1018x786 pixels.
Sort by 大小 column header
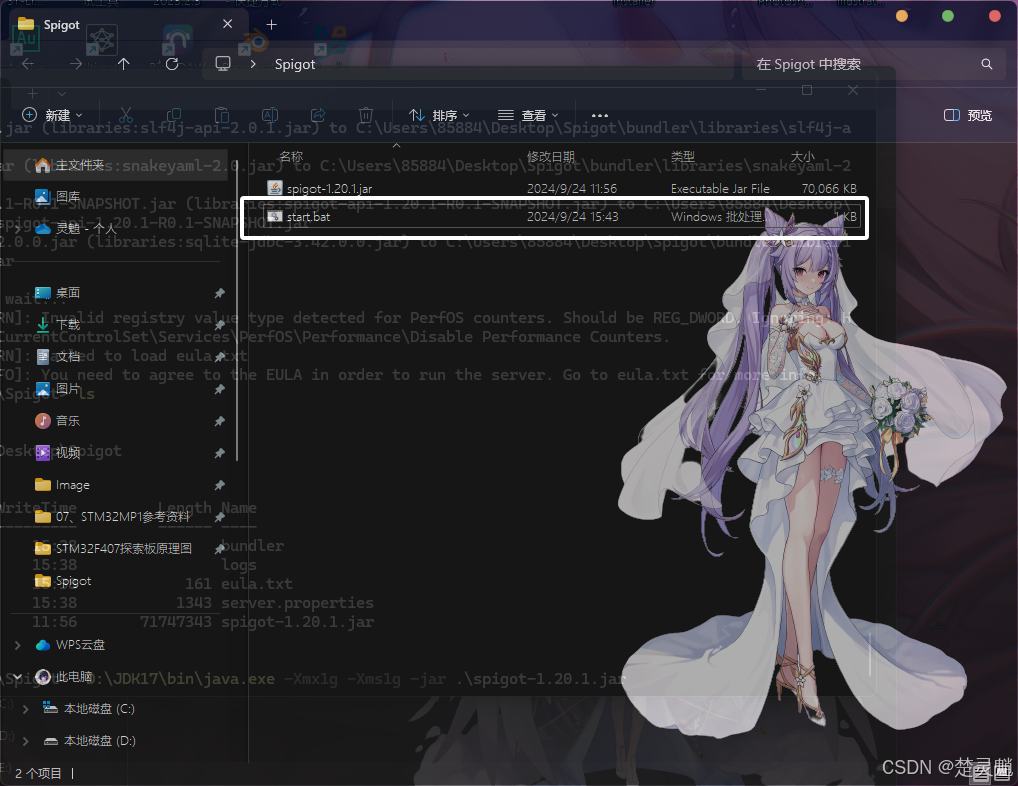802,156
